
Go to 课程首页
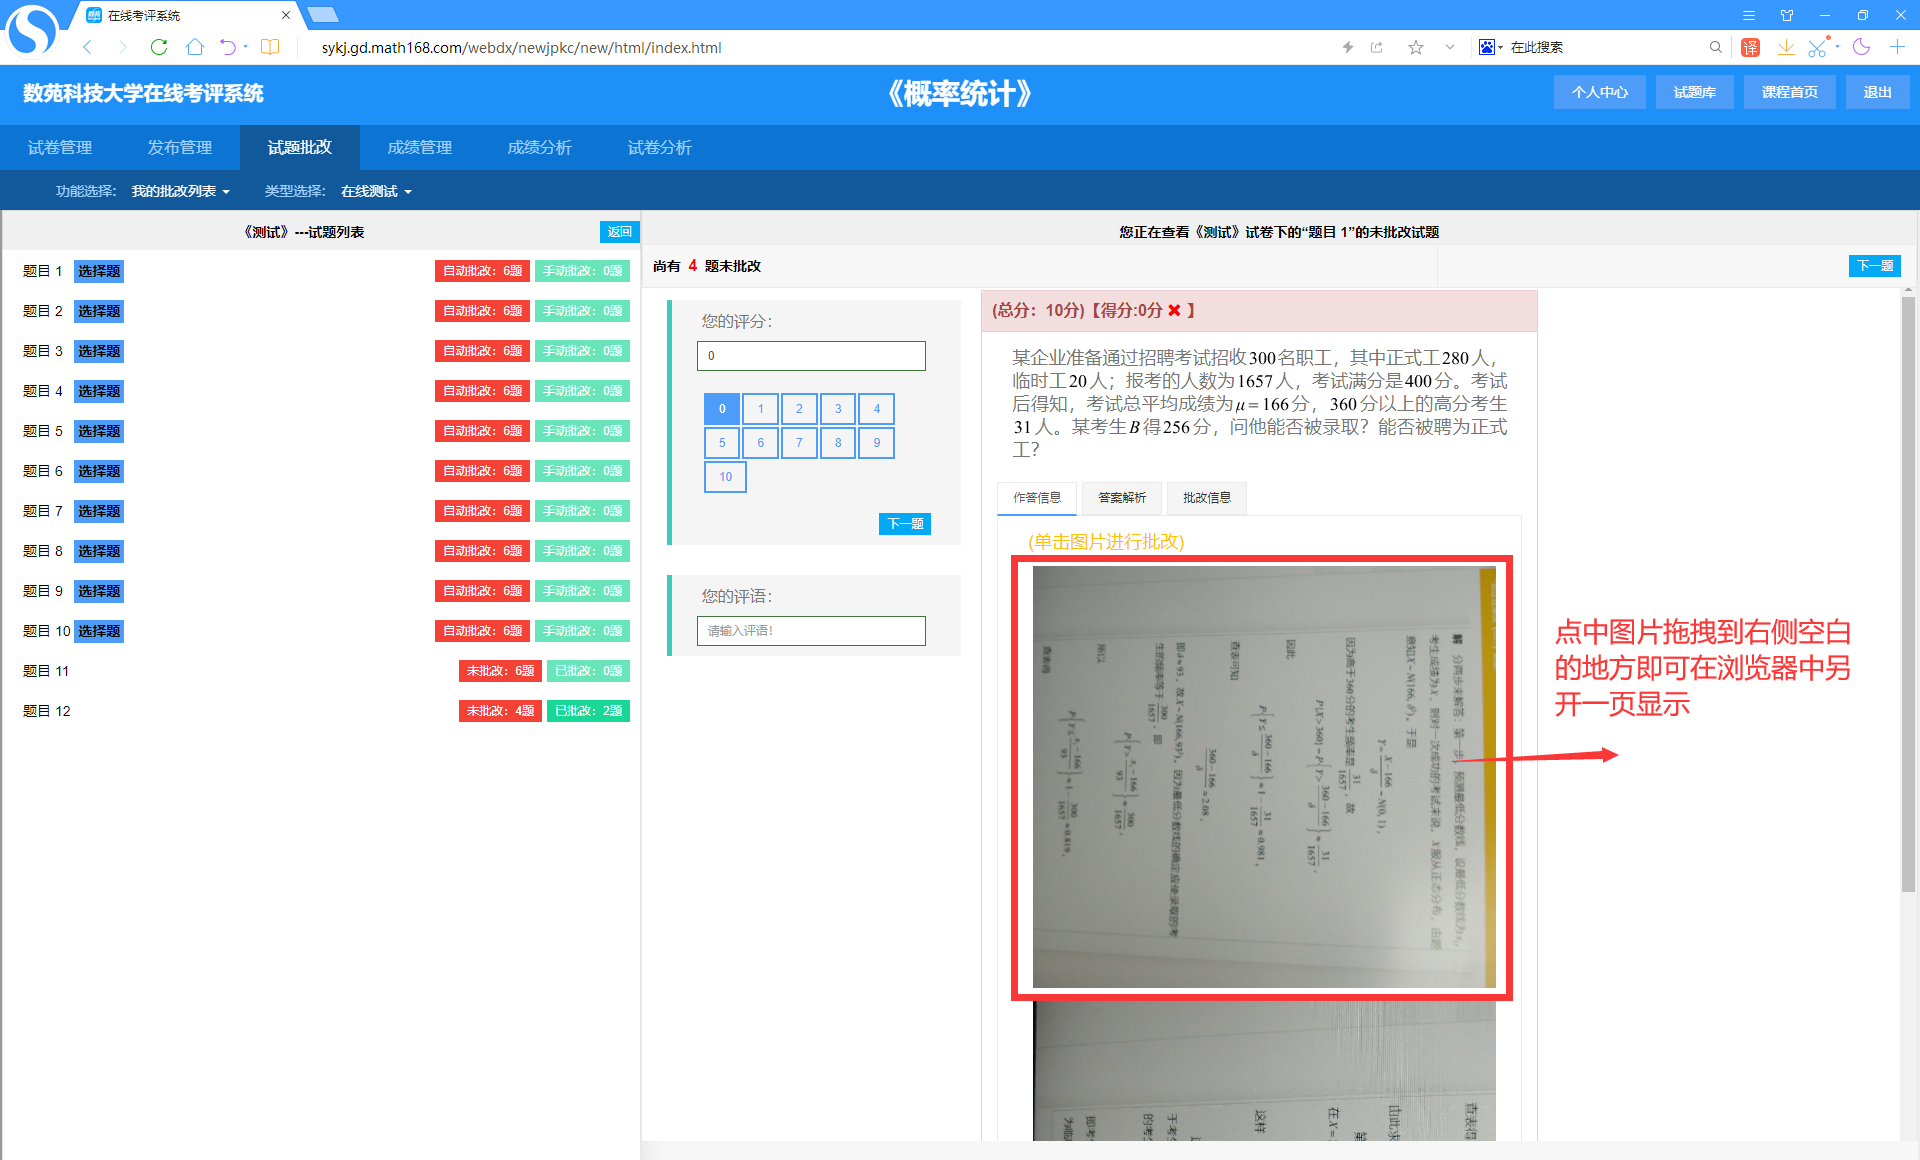pyautogui.click(x=1789, y=92)
